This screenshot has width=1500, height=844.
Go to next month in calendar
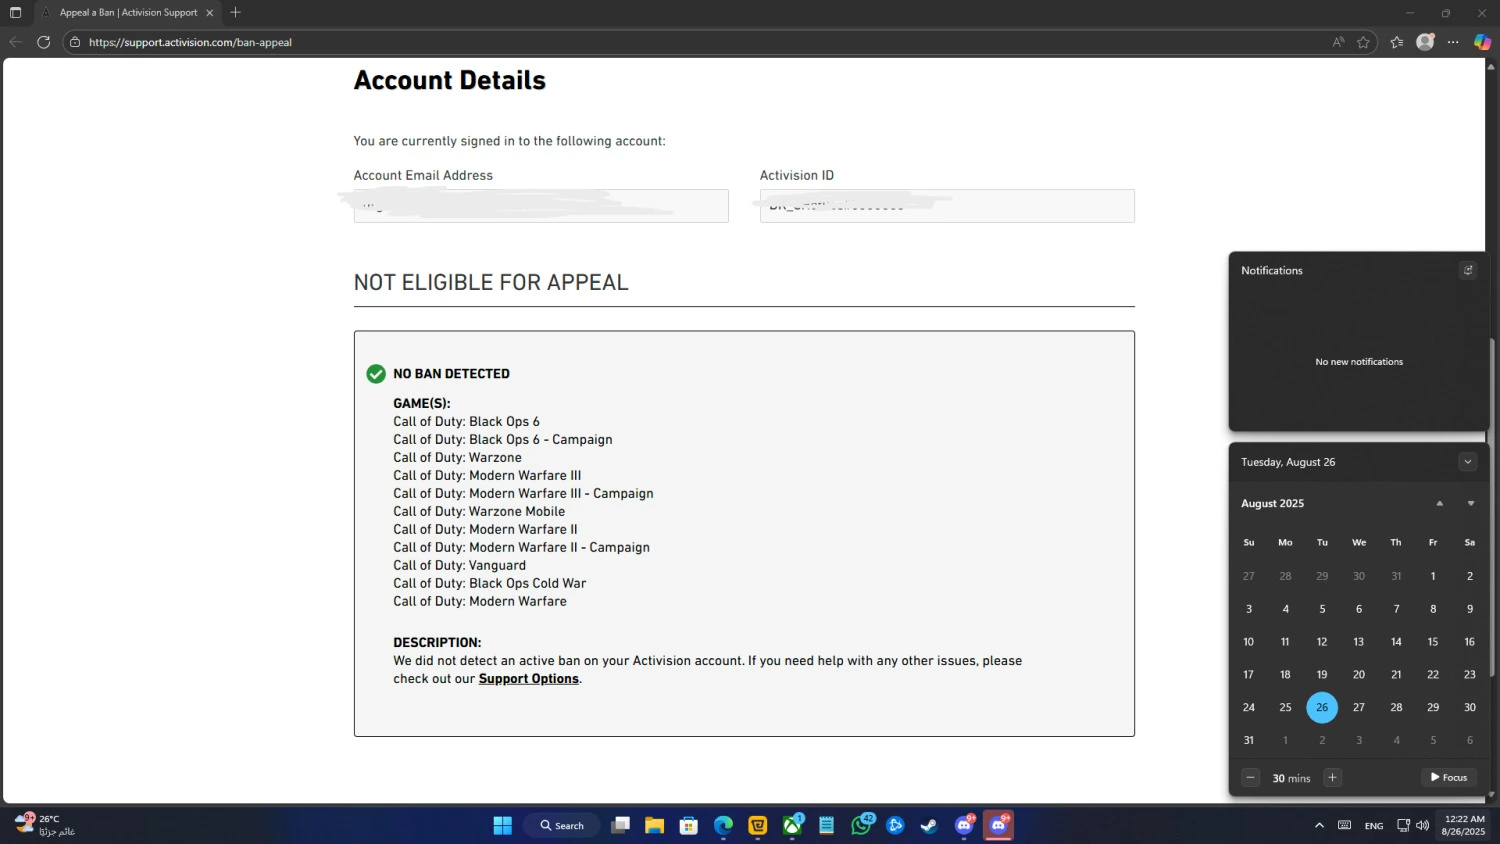[1470, 504]
